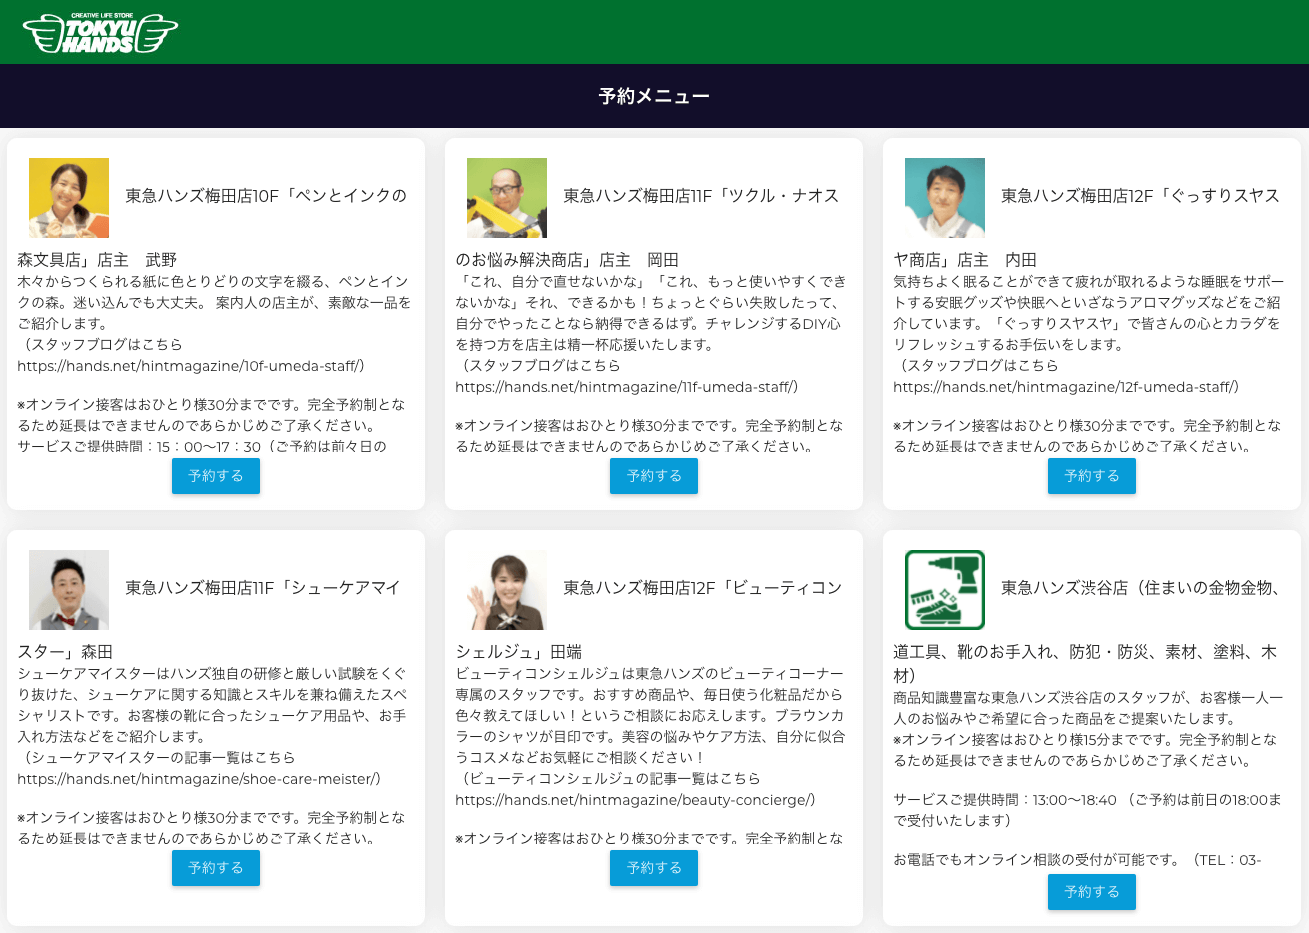The height and width of the screenshot is (933, 1309).
Task: Reserve the 10F ペンとインクの森文具店 session
Action: tap(216, 476)
